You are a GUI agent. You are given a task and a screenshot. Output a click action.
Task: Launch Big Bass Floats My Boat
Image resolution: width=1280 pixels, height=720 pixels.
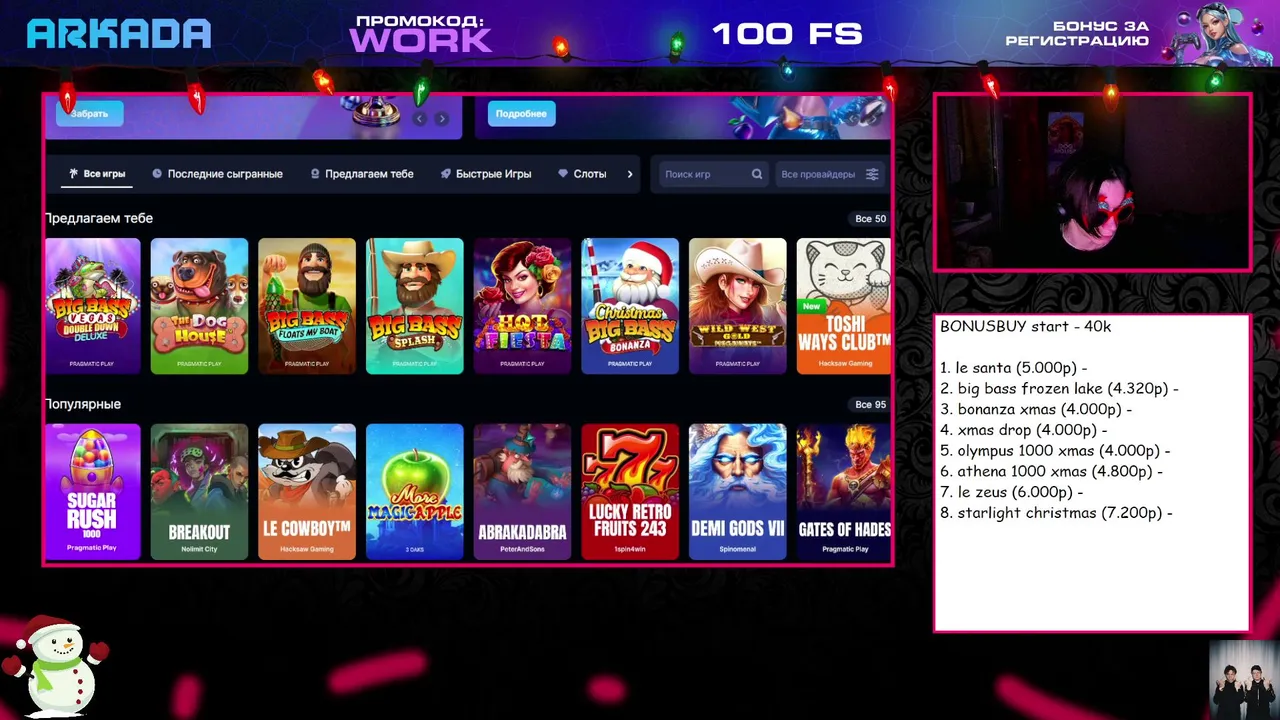pos(307,306)
